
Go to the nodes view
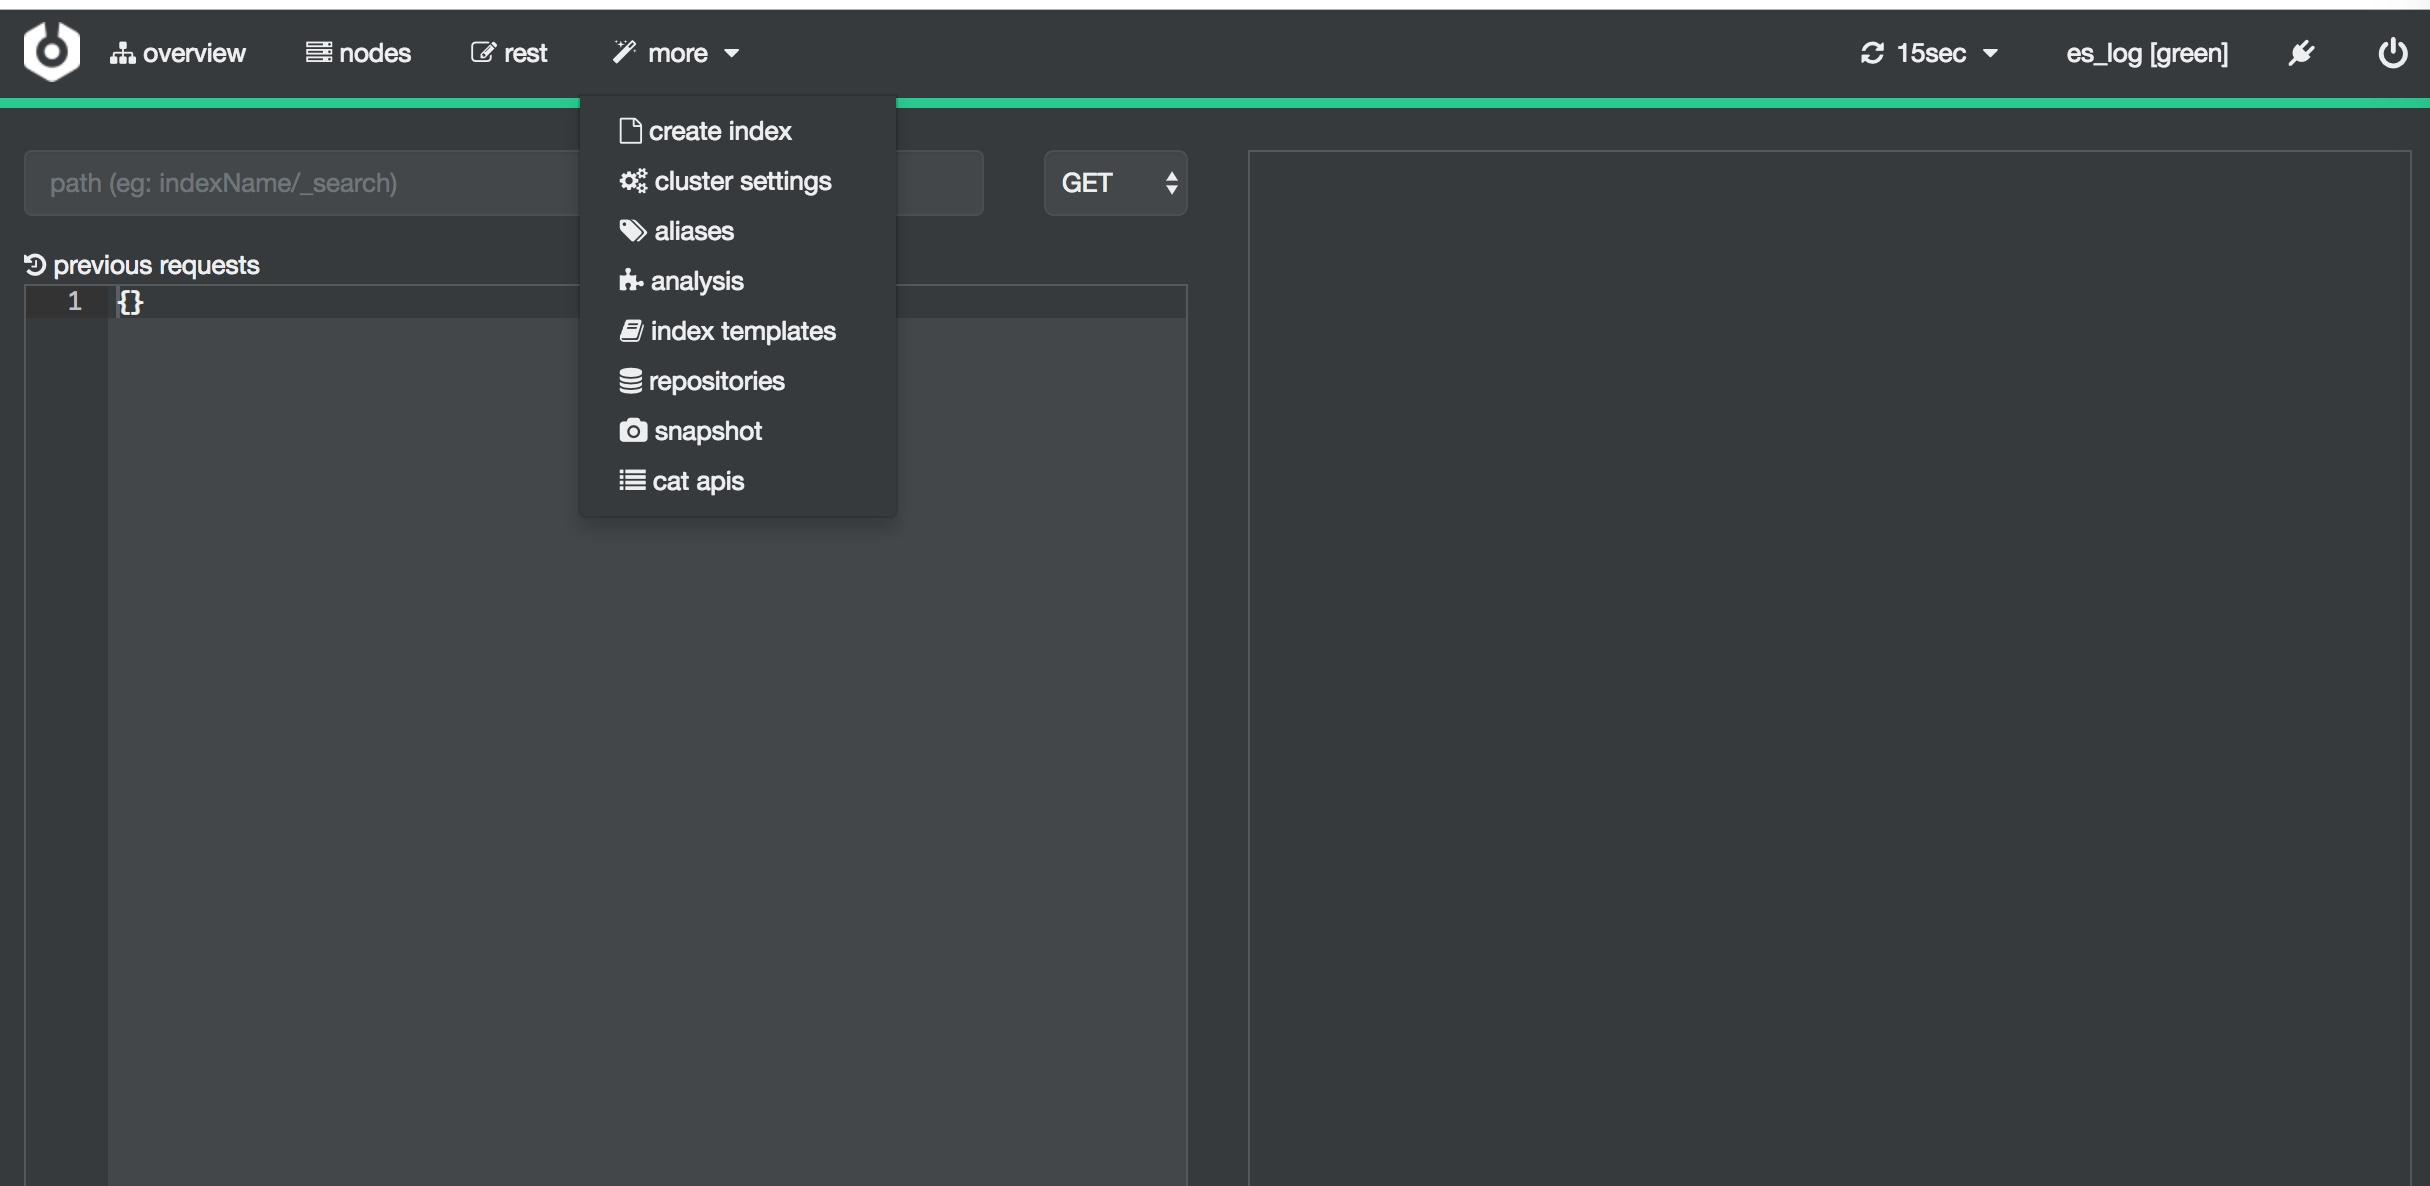(x=358, y=53)
